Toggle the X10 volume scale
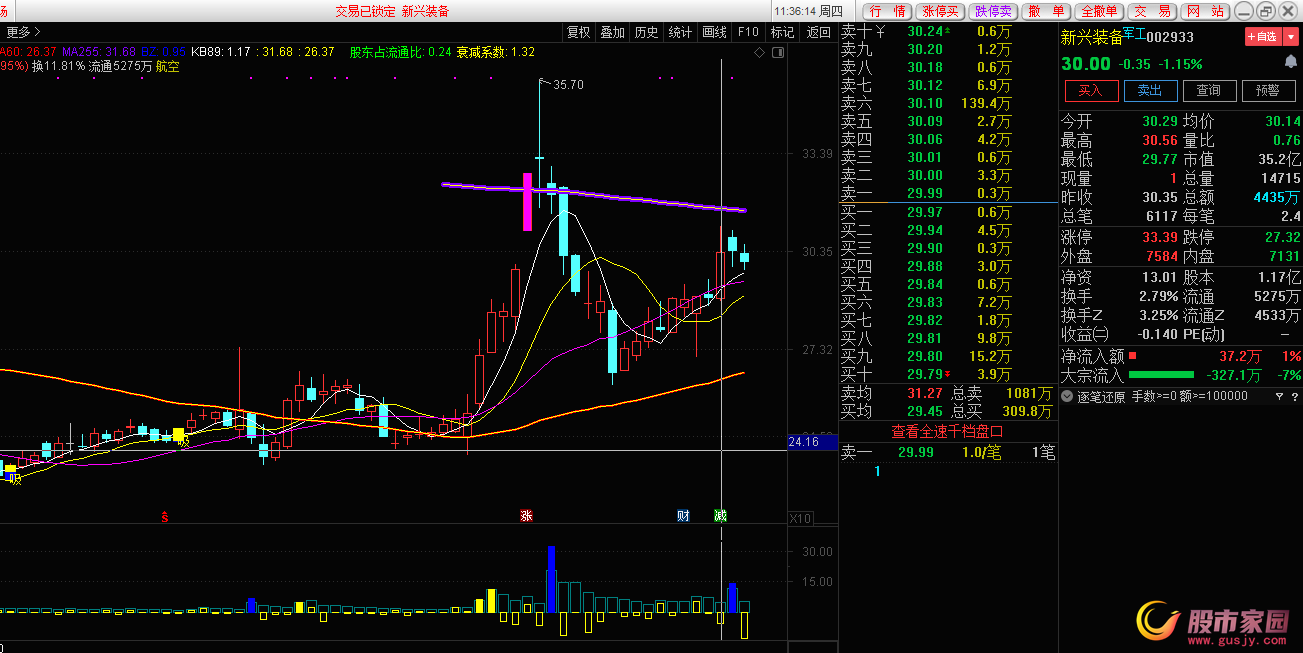The width and height of the screenshot is (1303, 653). click(x=800, y=519)
